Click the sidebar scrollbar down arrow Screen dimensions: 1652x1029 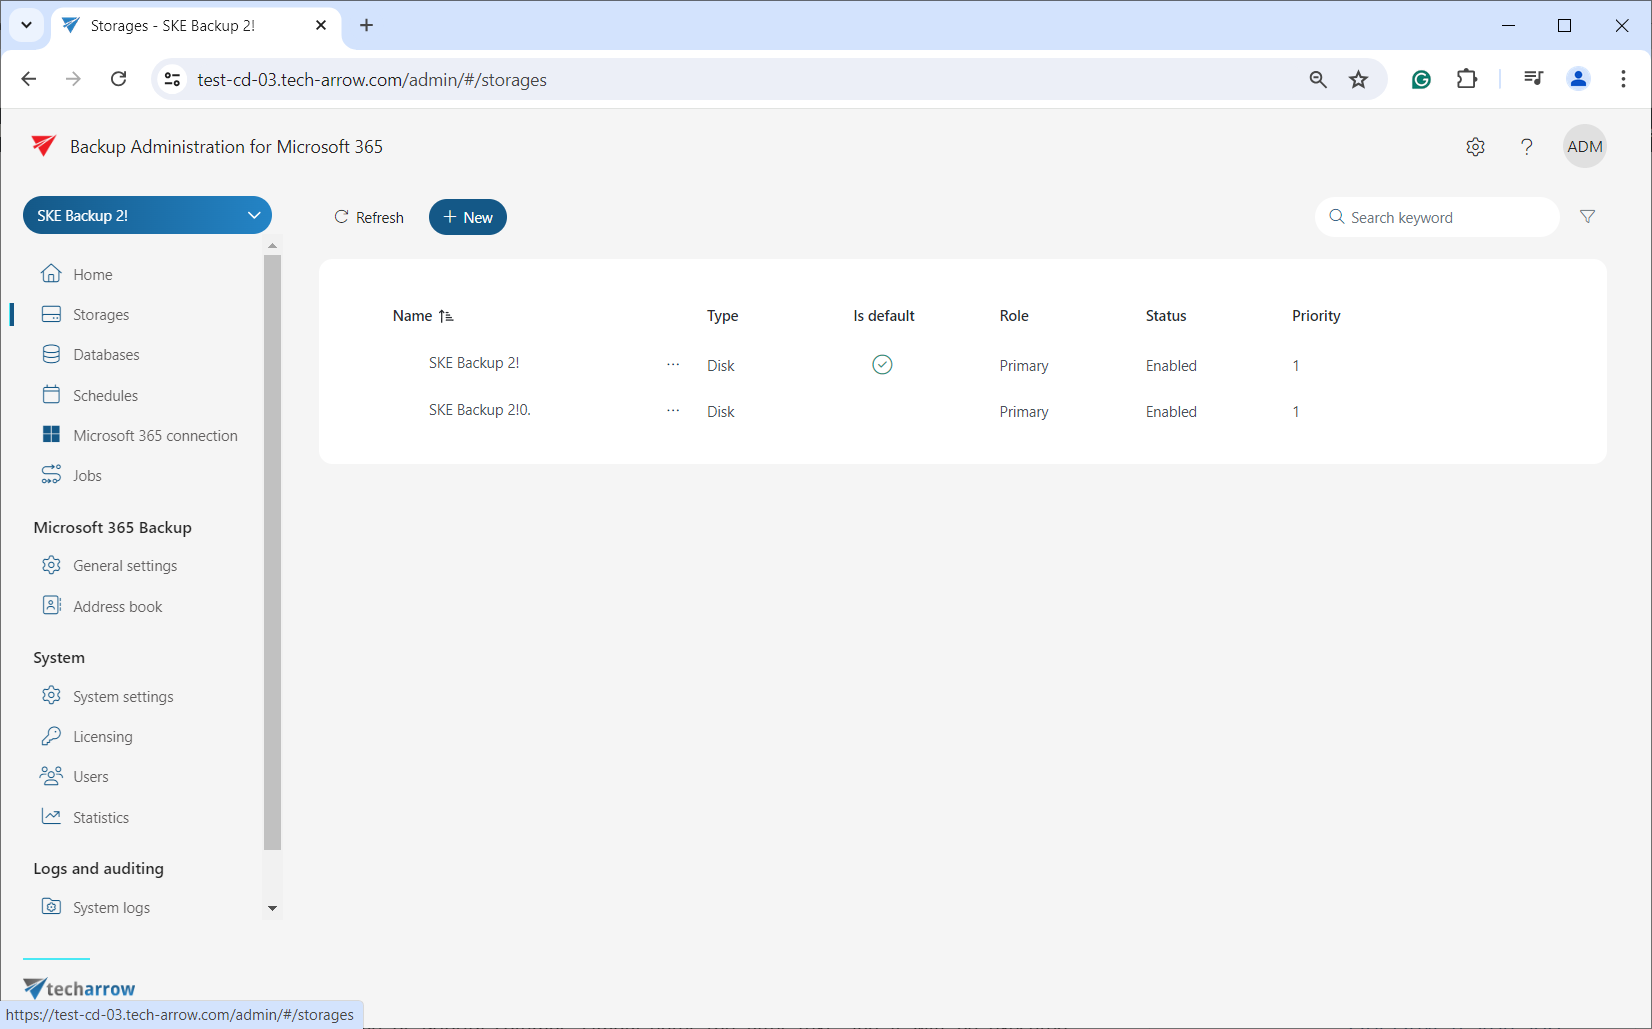tap(272, 908)
